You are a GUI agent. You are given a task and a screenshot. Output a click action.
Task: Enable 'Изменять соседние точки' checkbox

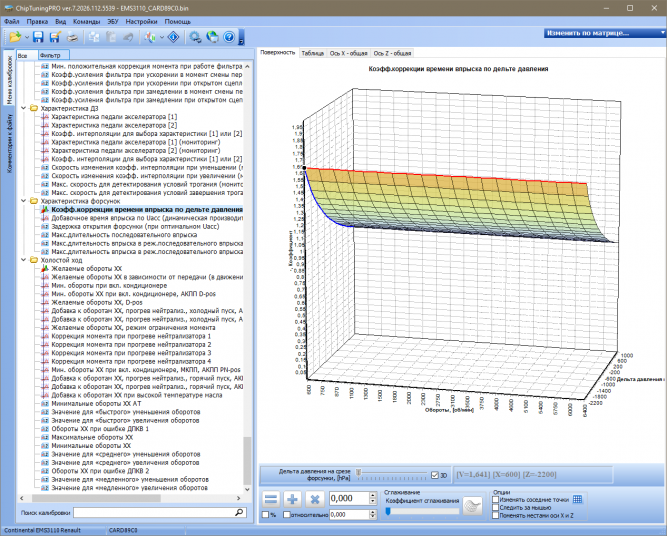[x=496, y=500]
